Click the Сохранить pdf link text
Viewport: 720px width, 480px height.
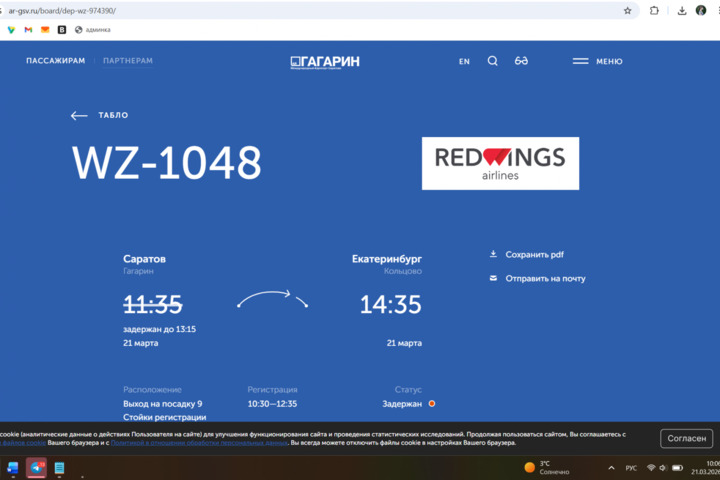click(x=535, y=255)
